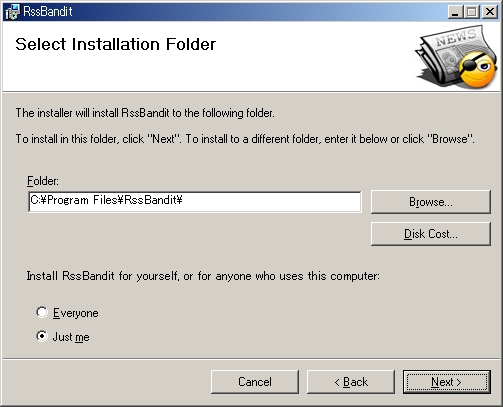Image resolution: width=503 pixels, height=407 pixels.
Task: Continue with the Next button
Action: pos(447,382)
